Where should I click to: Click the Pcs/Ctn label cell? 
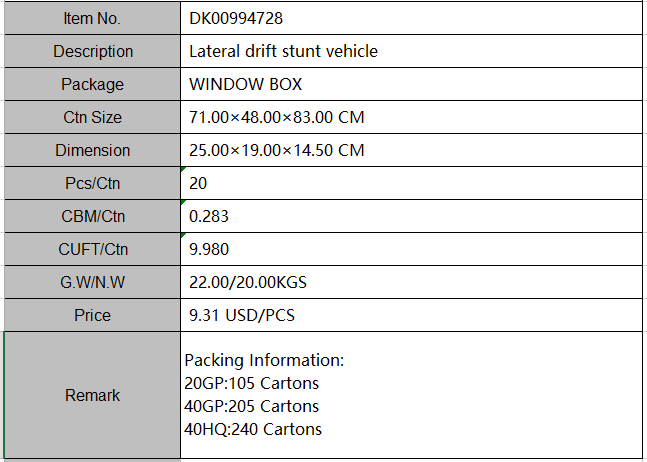click(92, 183)
